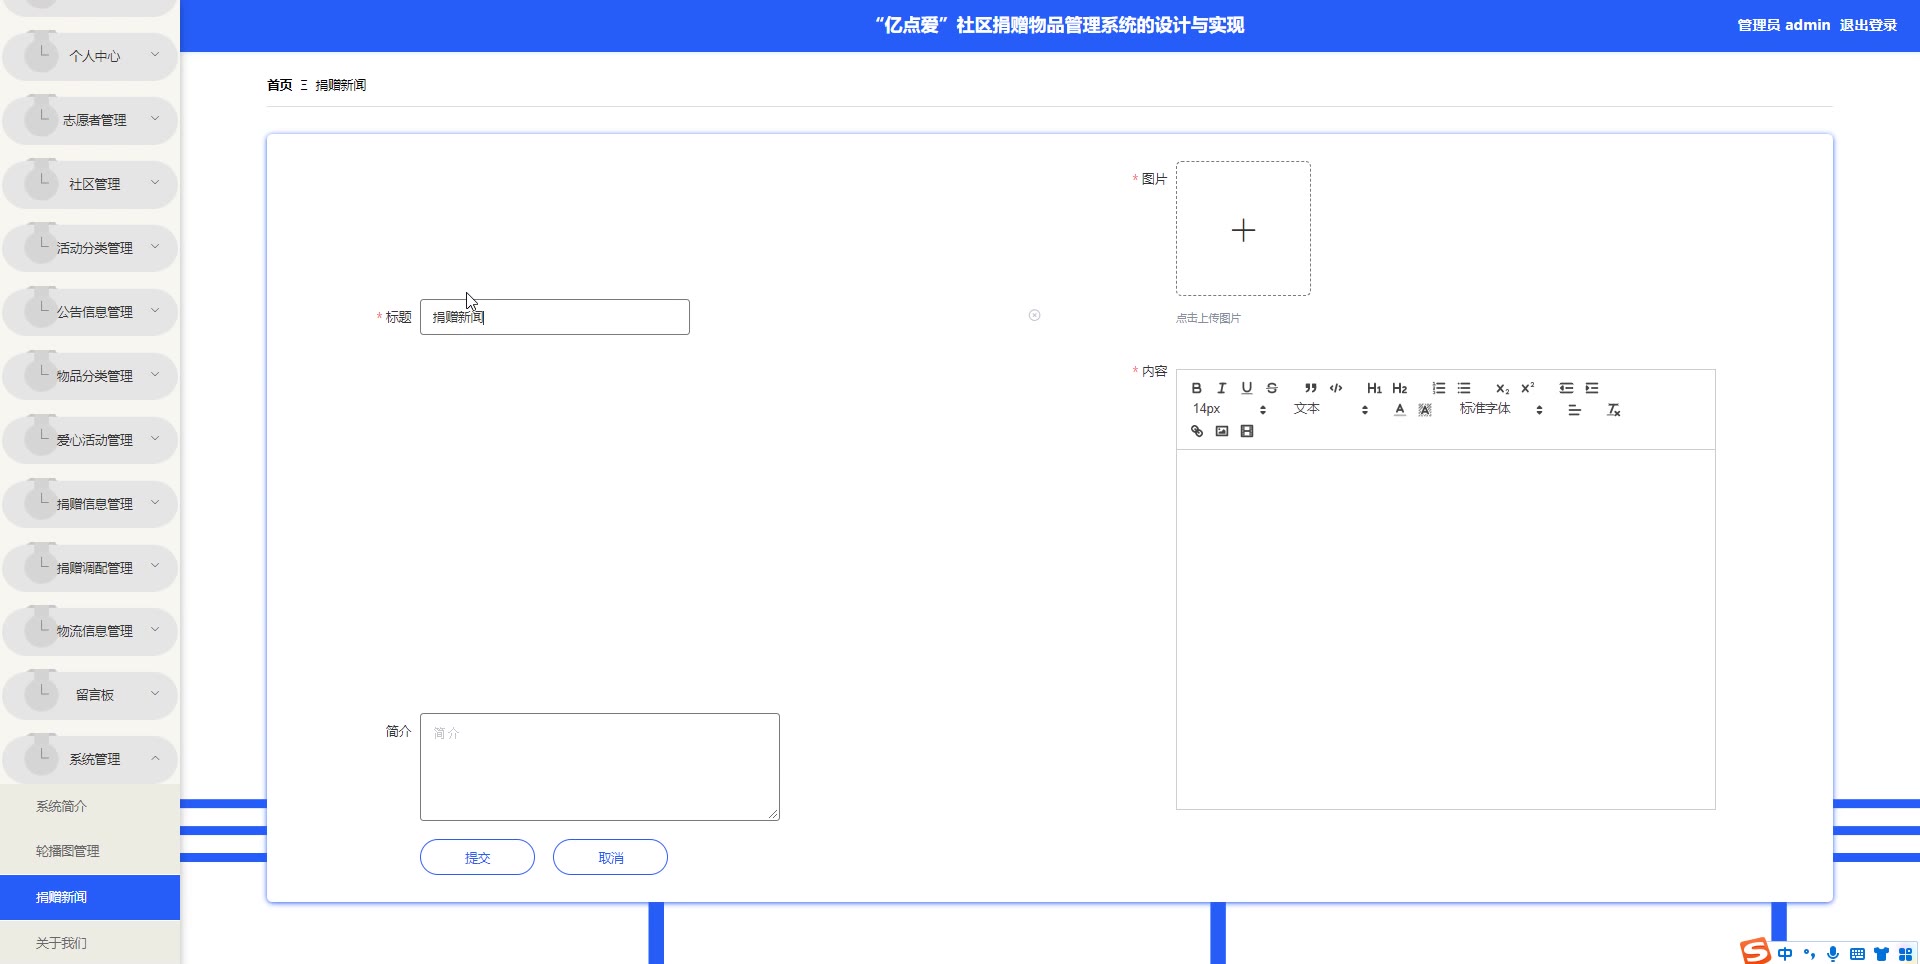Toggle Chinese/English input mode on IME bar
This screenshot has height=964, width=1920.
1785,954
